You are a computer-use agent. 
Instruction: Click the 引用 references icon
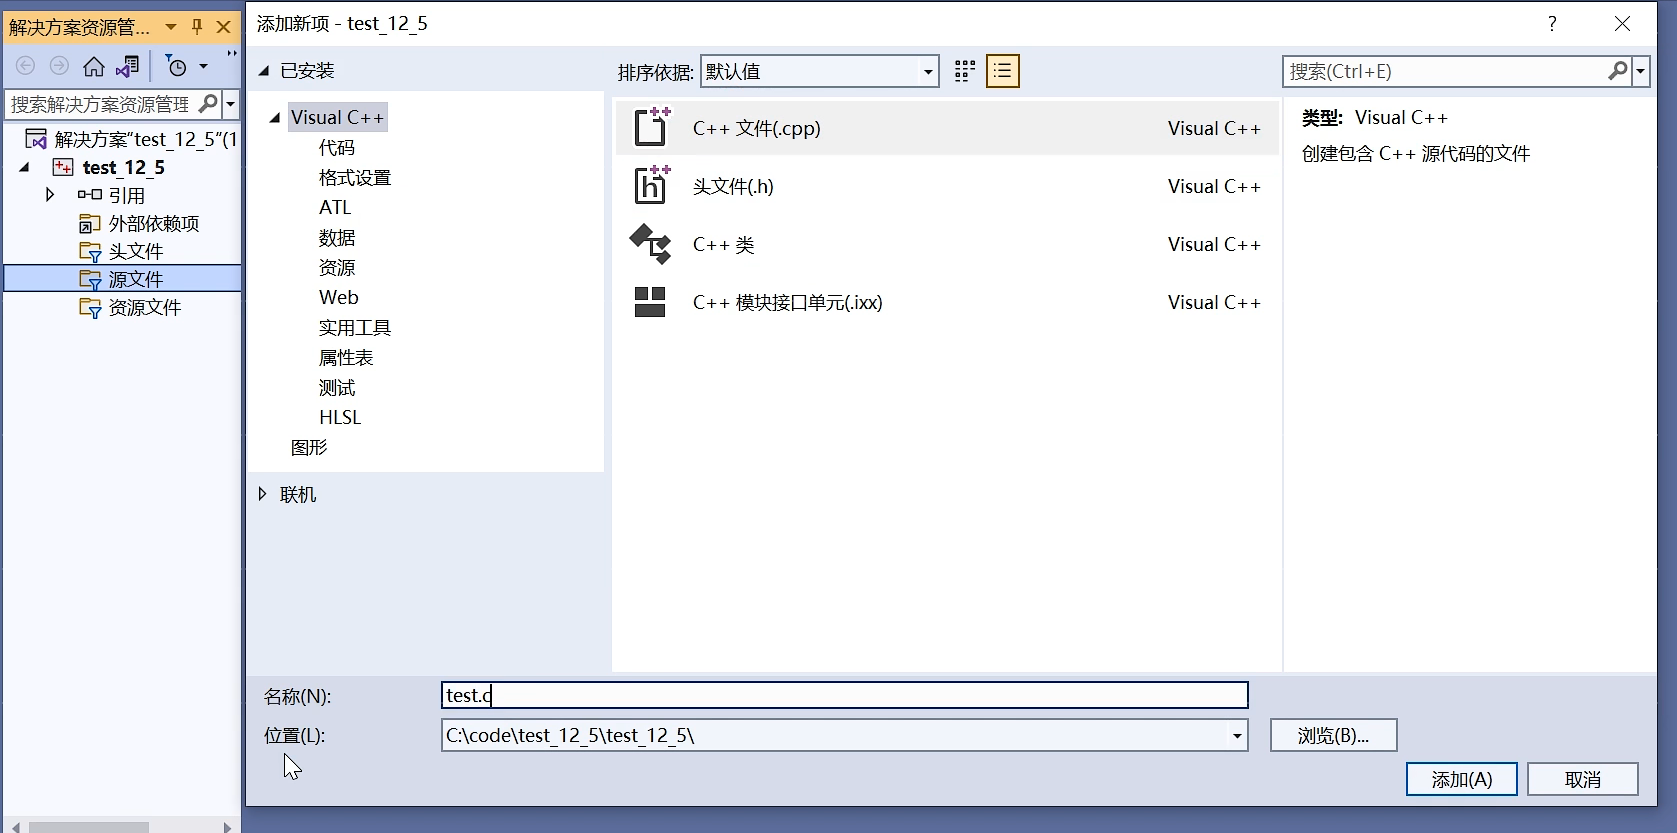coord(89,195)
